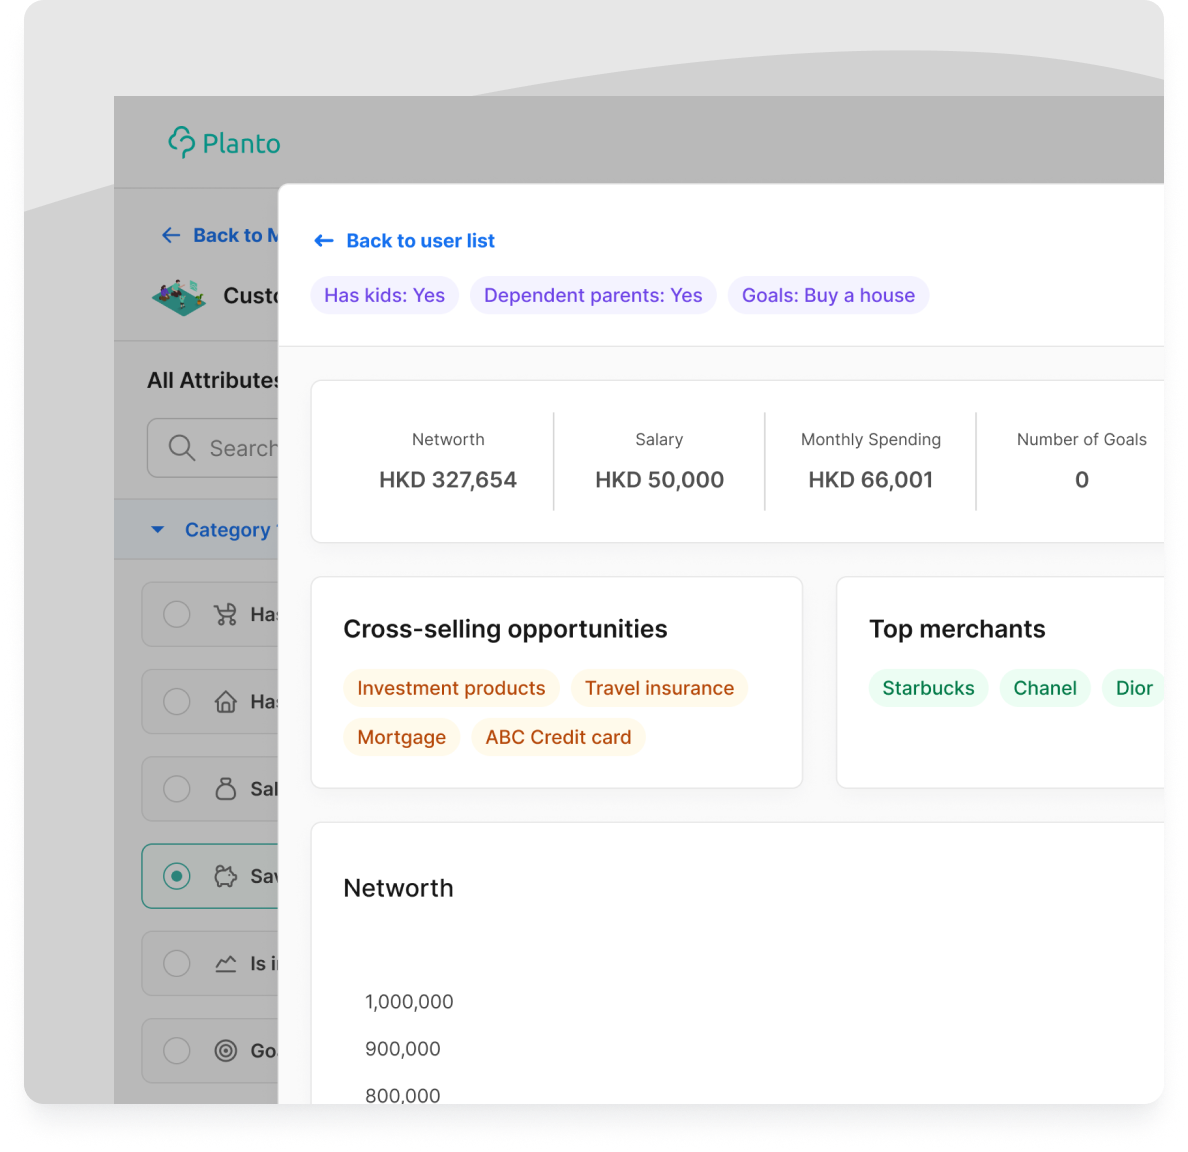This screenshot has width=1188, height=1152.
Task: Click the Planto logo icon
Action: pos(182,143)
